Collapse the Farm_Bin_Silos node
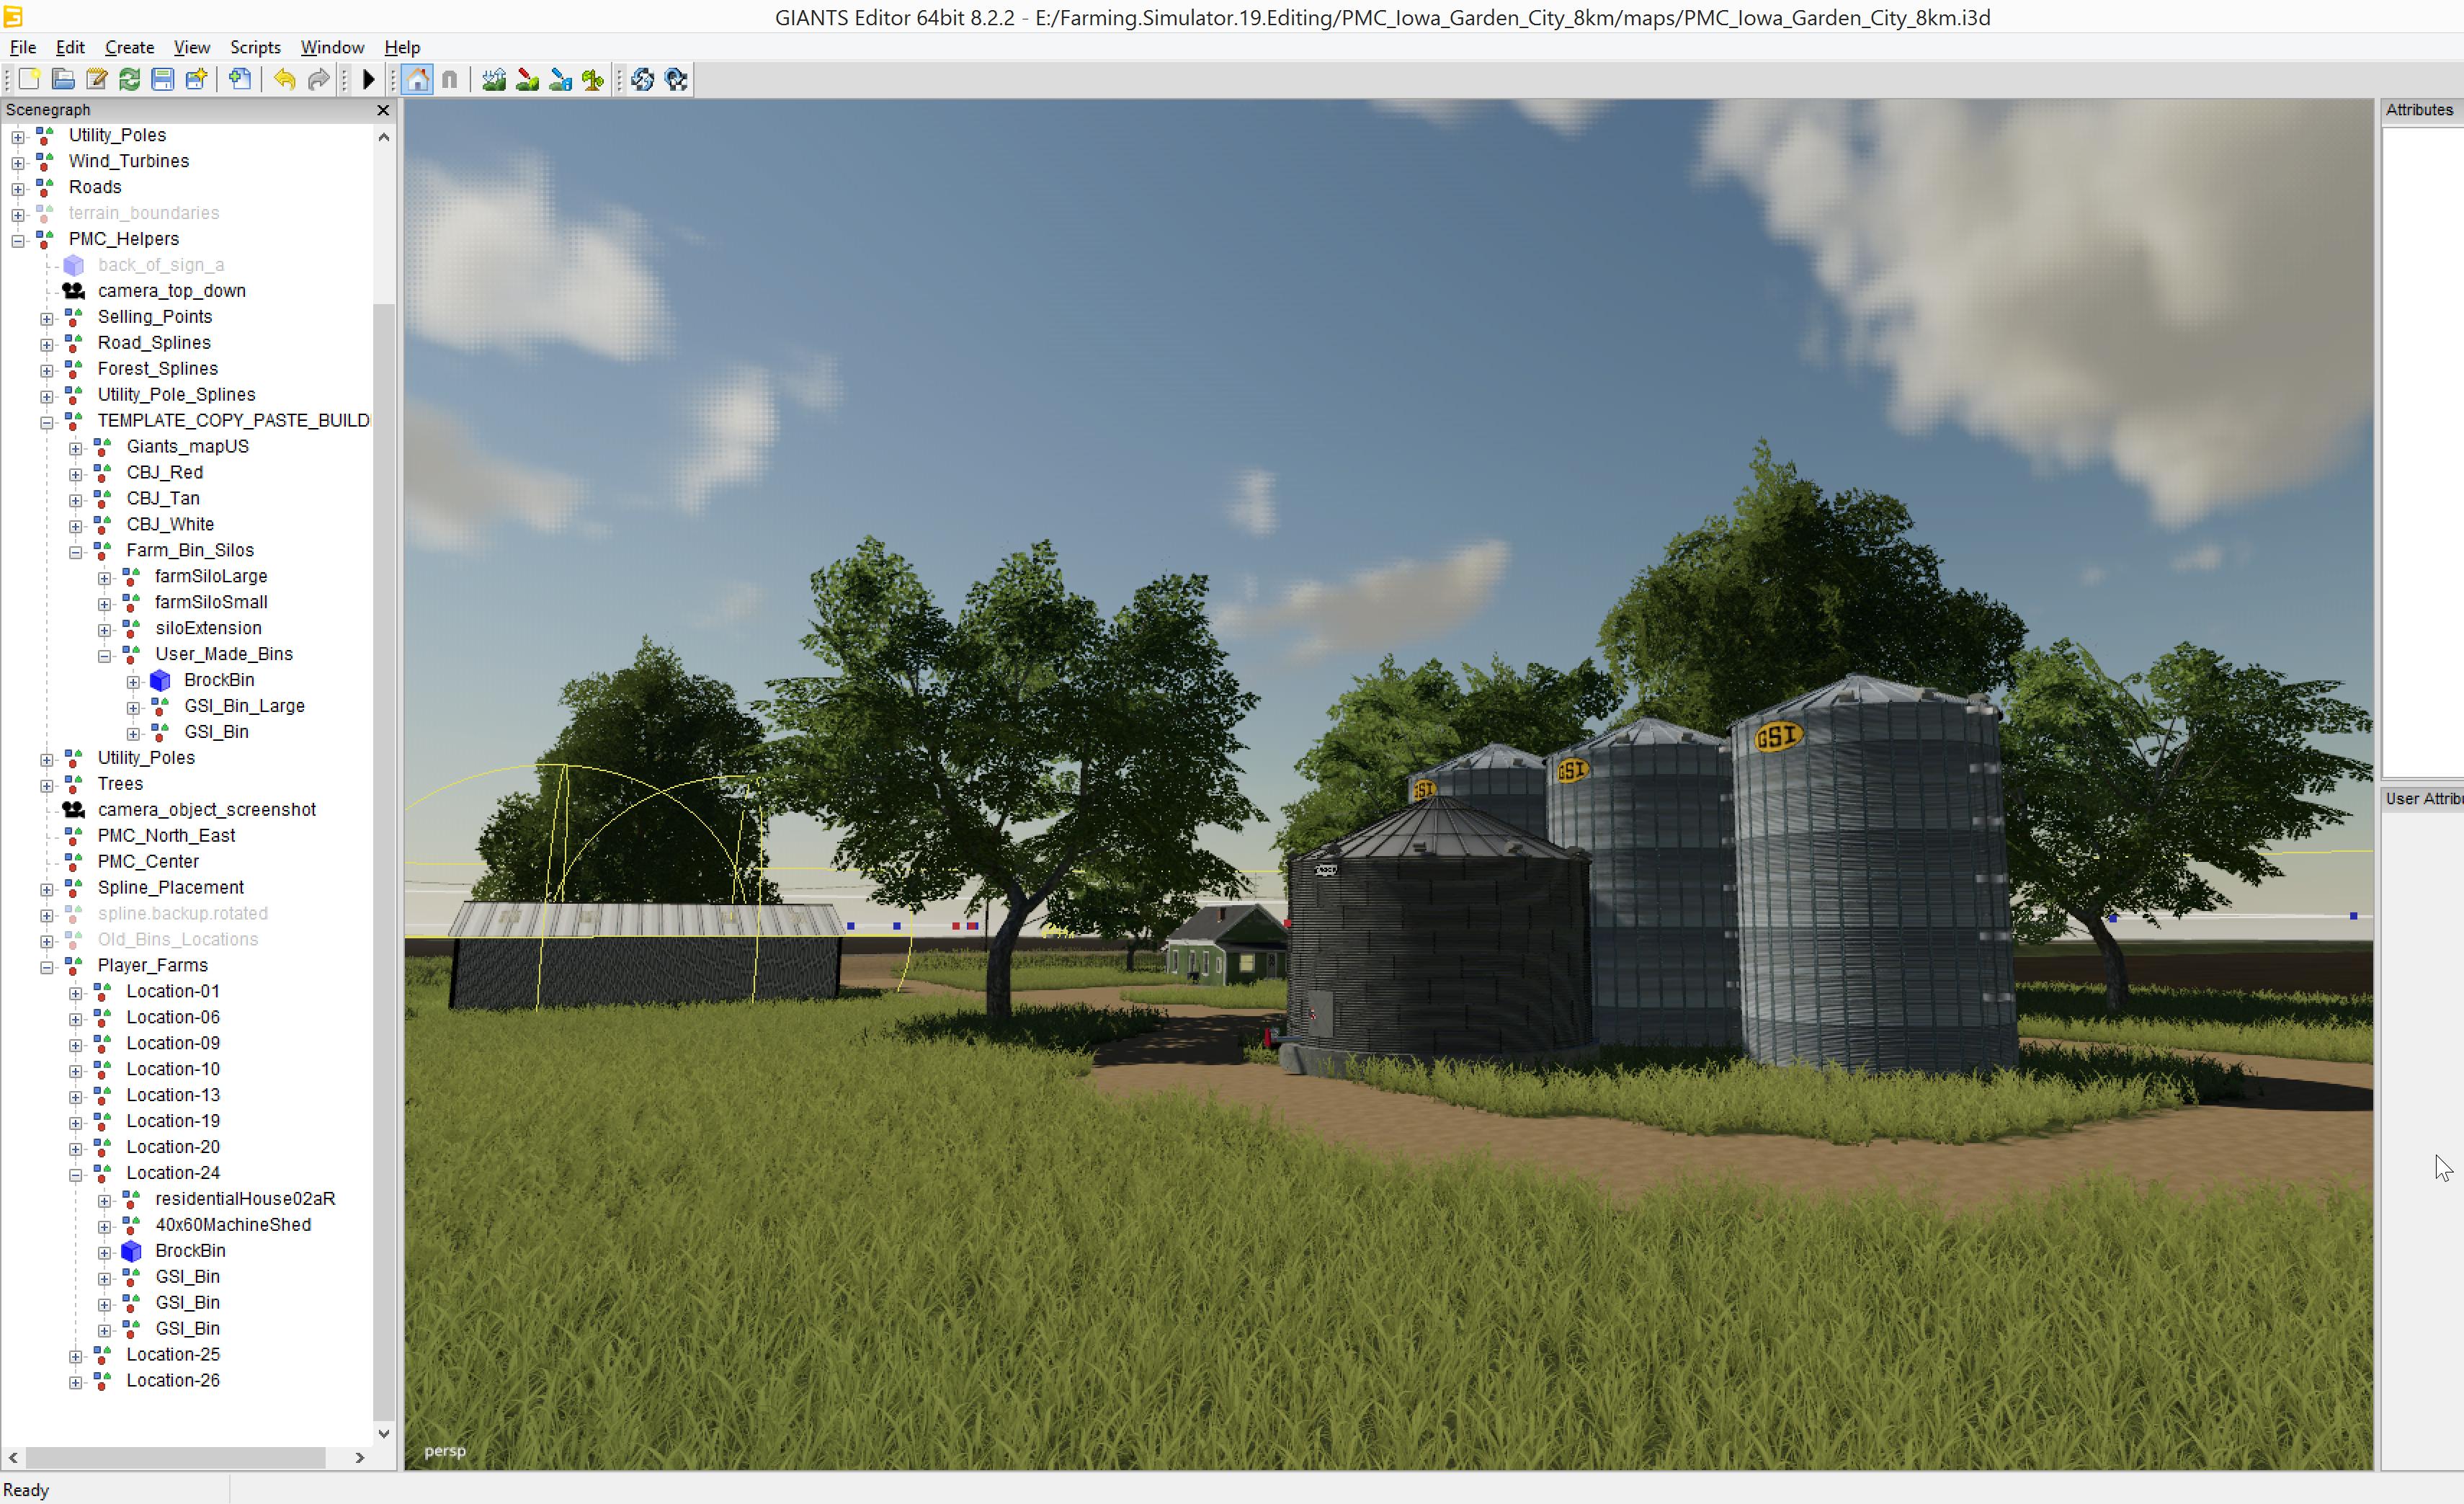This screenshot has width=2464, height=1504. click(76, 551)
